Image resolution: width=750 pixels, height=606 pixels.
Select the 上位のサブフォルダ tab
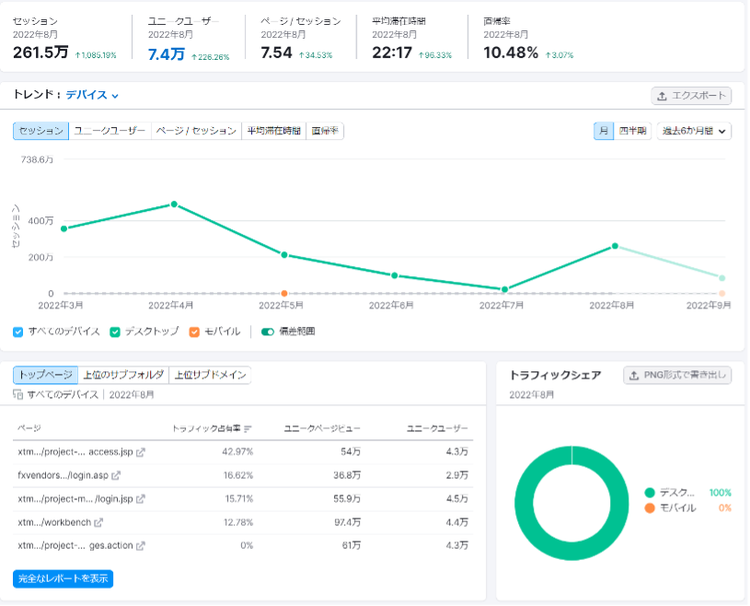coord(123,375)
